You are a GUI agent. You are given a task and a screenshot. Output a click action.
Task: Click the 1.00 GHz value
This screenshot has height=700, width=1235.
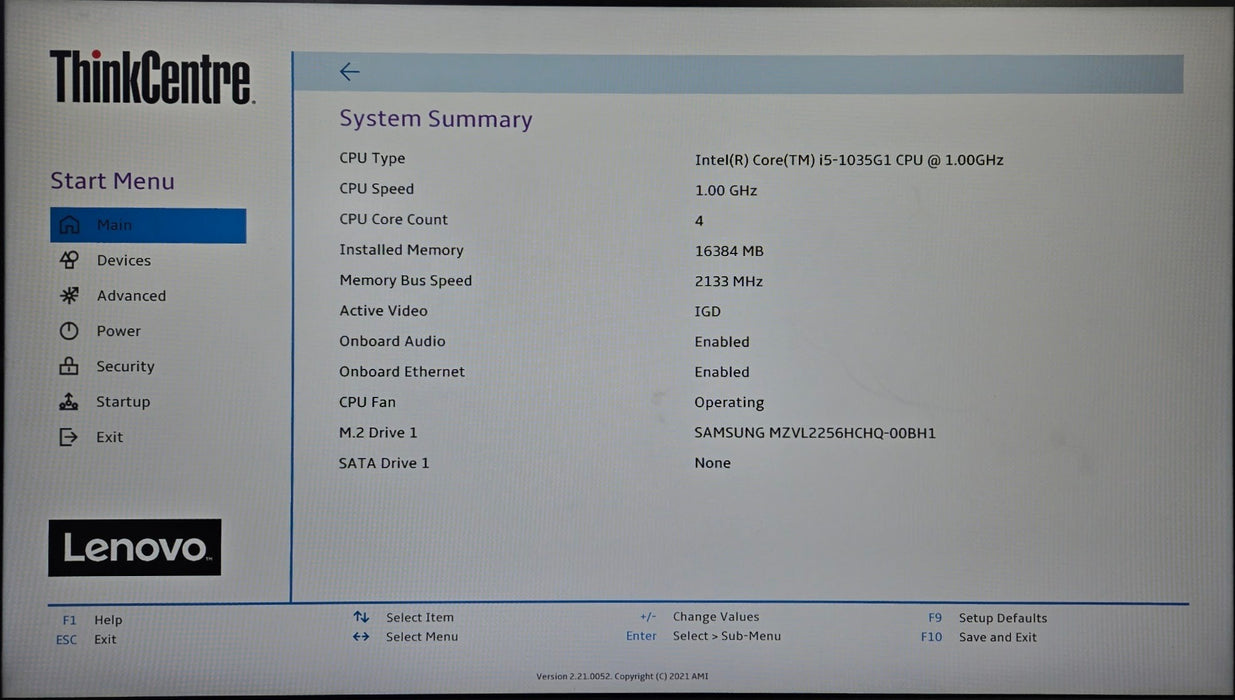point(726,190)
